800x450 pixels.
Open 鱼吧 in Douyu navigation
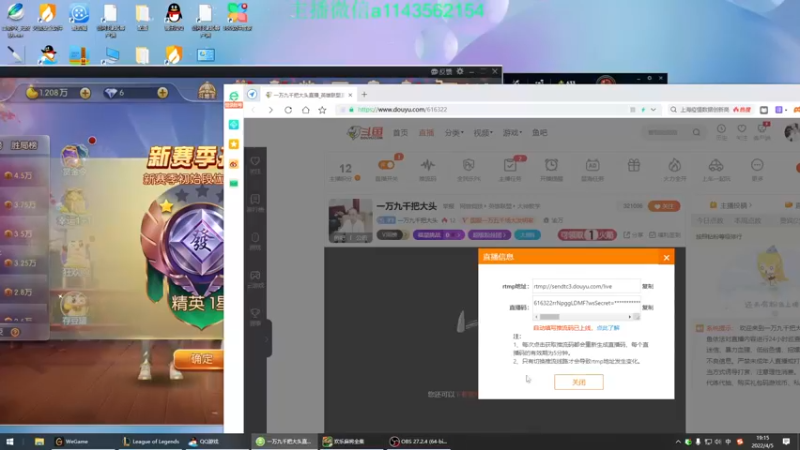click(x=540, y=133)
